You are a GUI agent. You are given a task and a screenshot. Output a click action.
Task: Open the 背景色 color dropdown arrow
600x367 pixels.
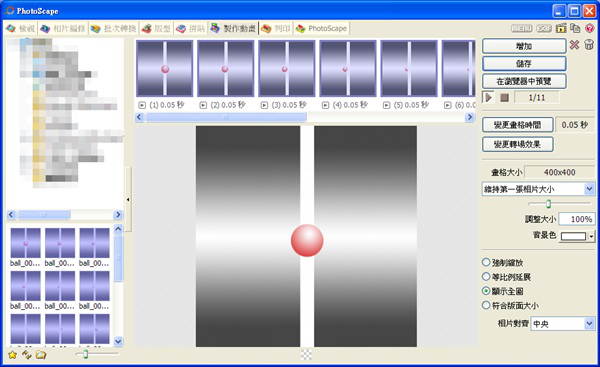(592, 236)
